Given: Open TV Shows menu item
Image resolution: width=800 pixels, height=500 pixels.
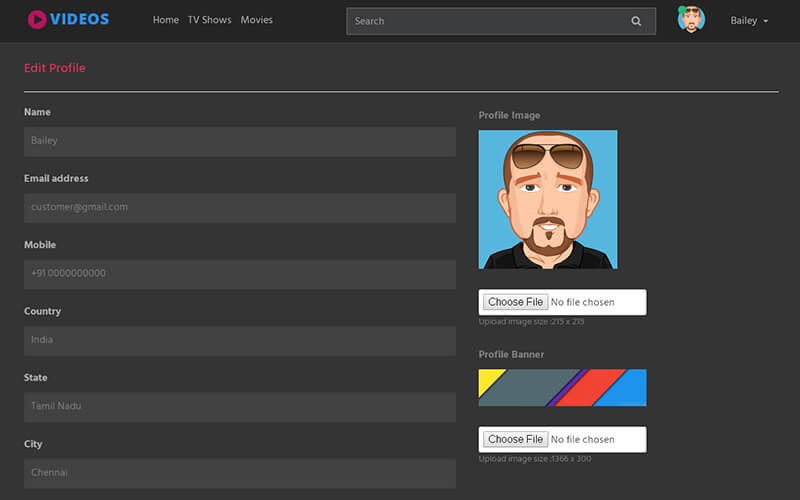Looking at the screenshot, I should coord(209,20).
